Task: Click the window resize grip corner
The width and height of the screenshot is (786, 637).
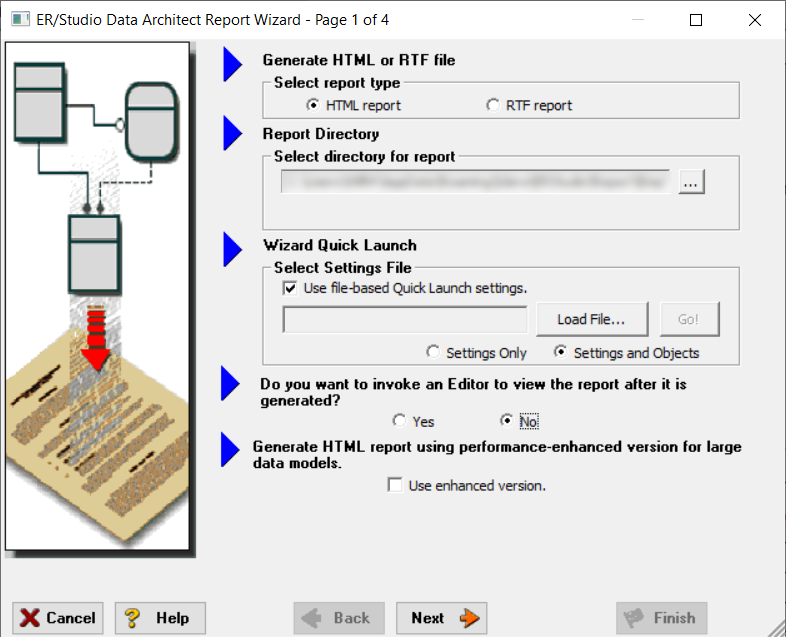Action: [776, 628]
